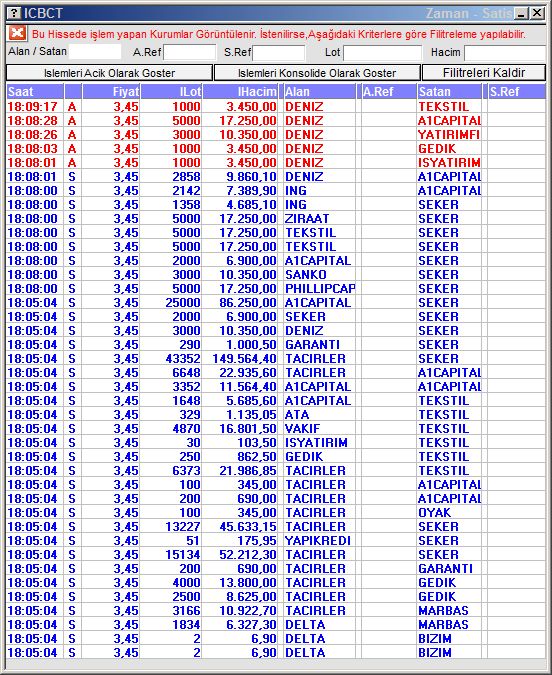Viewport: 552px width, 675px height.
Task: Focus the Hacim filter field
Action: click(x=505, y=53)
